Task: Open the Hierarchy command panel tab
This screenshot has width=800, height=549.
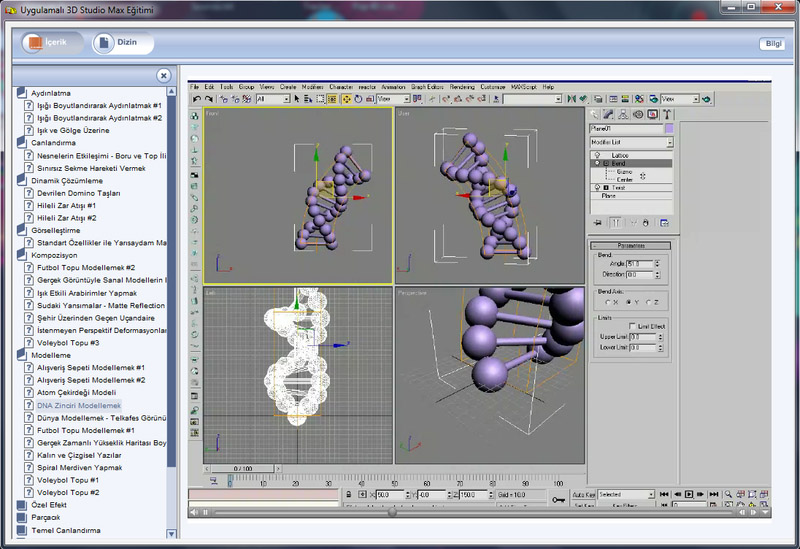Action: 624,114
